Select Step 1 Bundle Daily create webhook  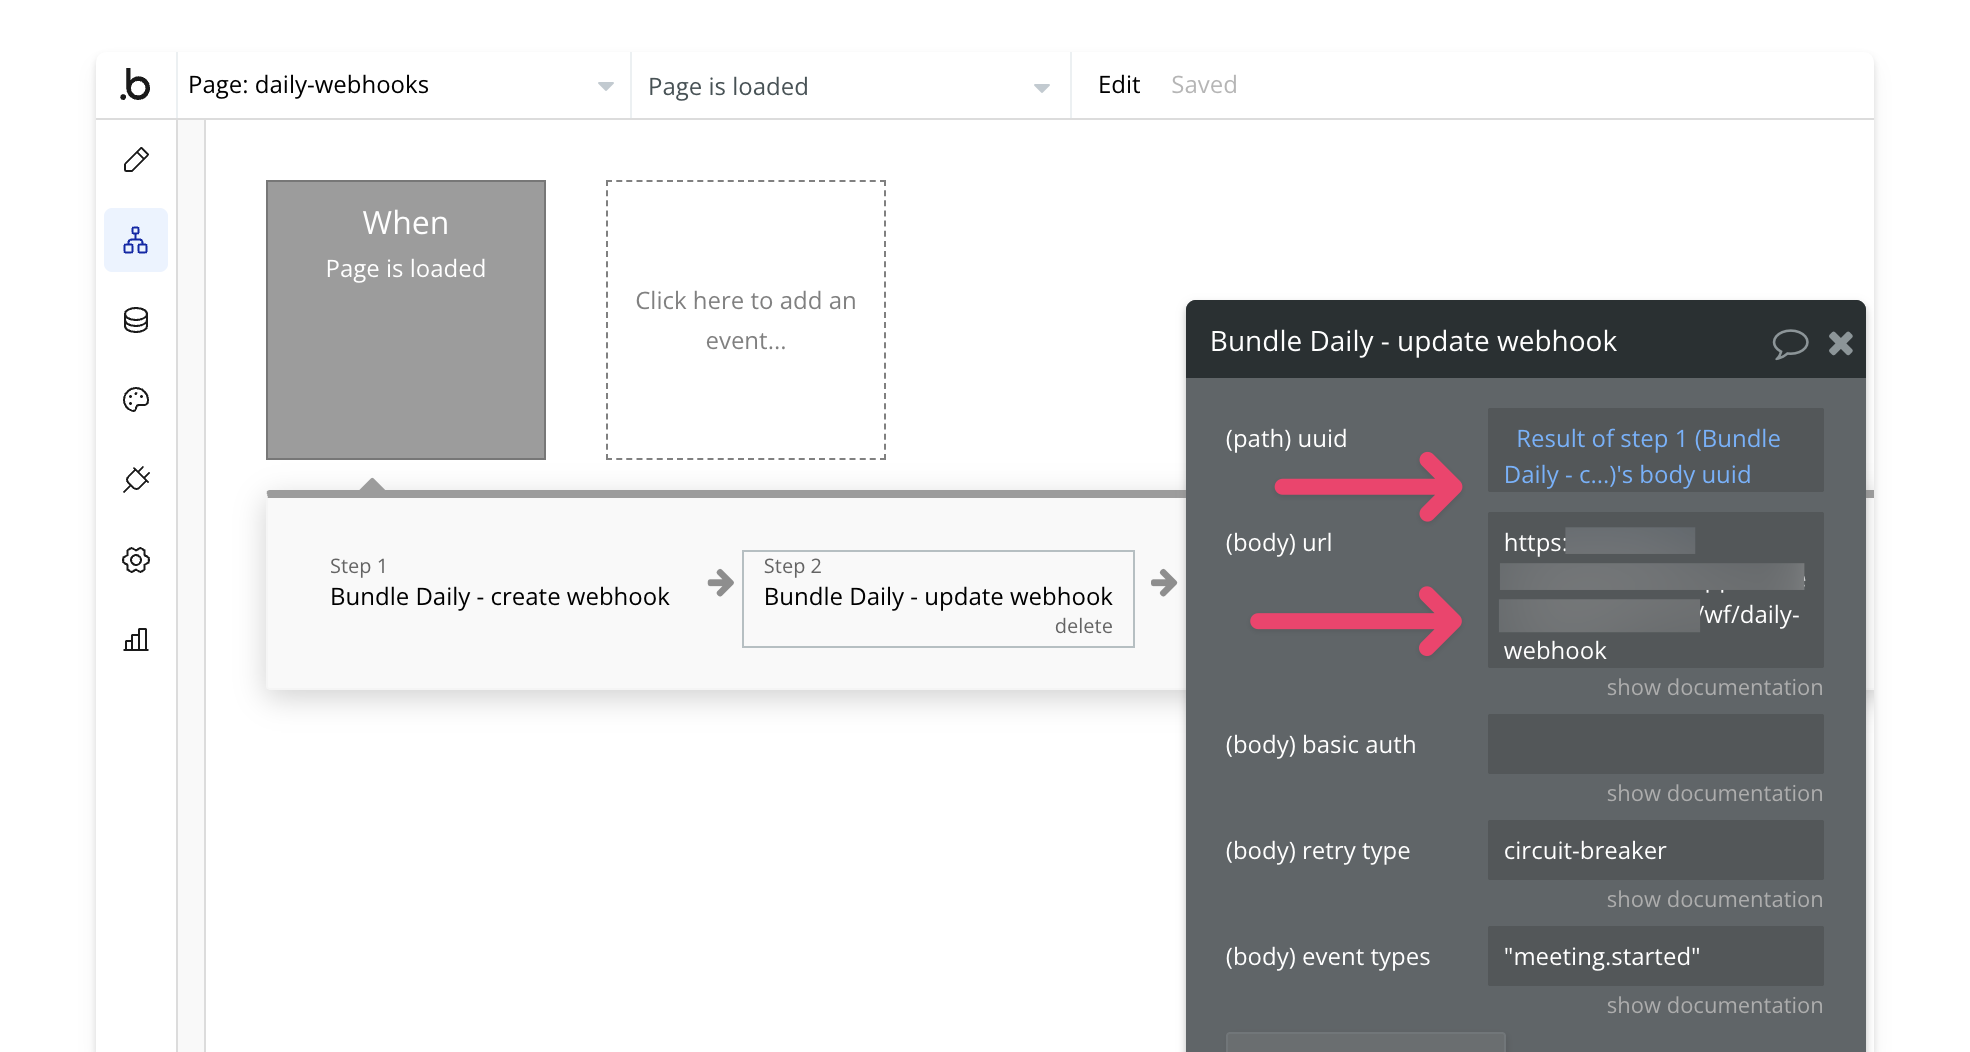pos(500,583)
